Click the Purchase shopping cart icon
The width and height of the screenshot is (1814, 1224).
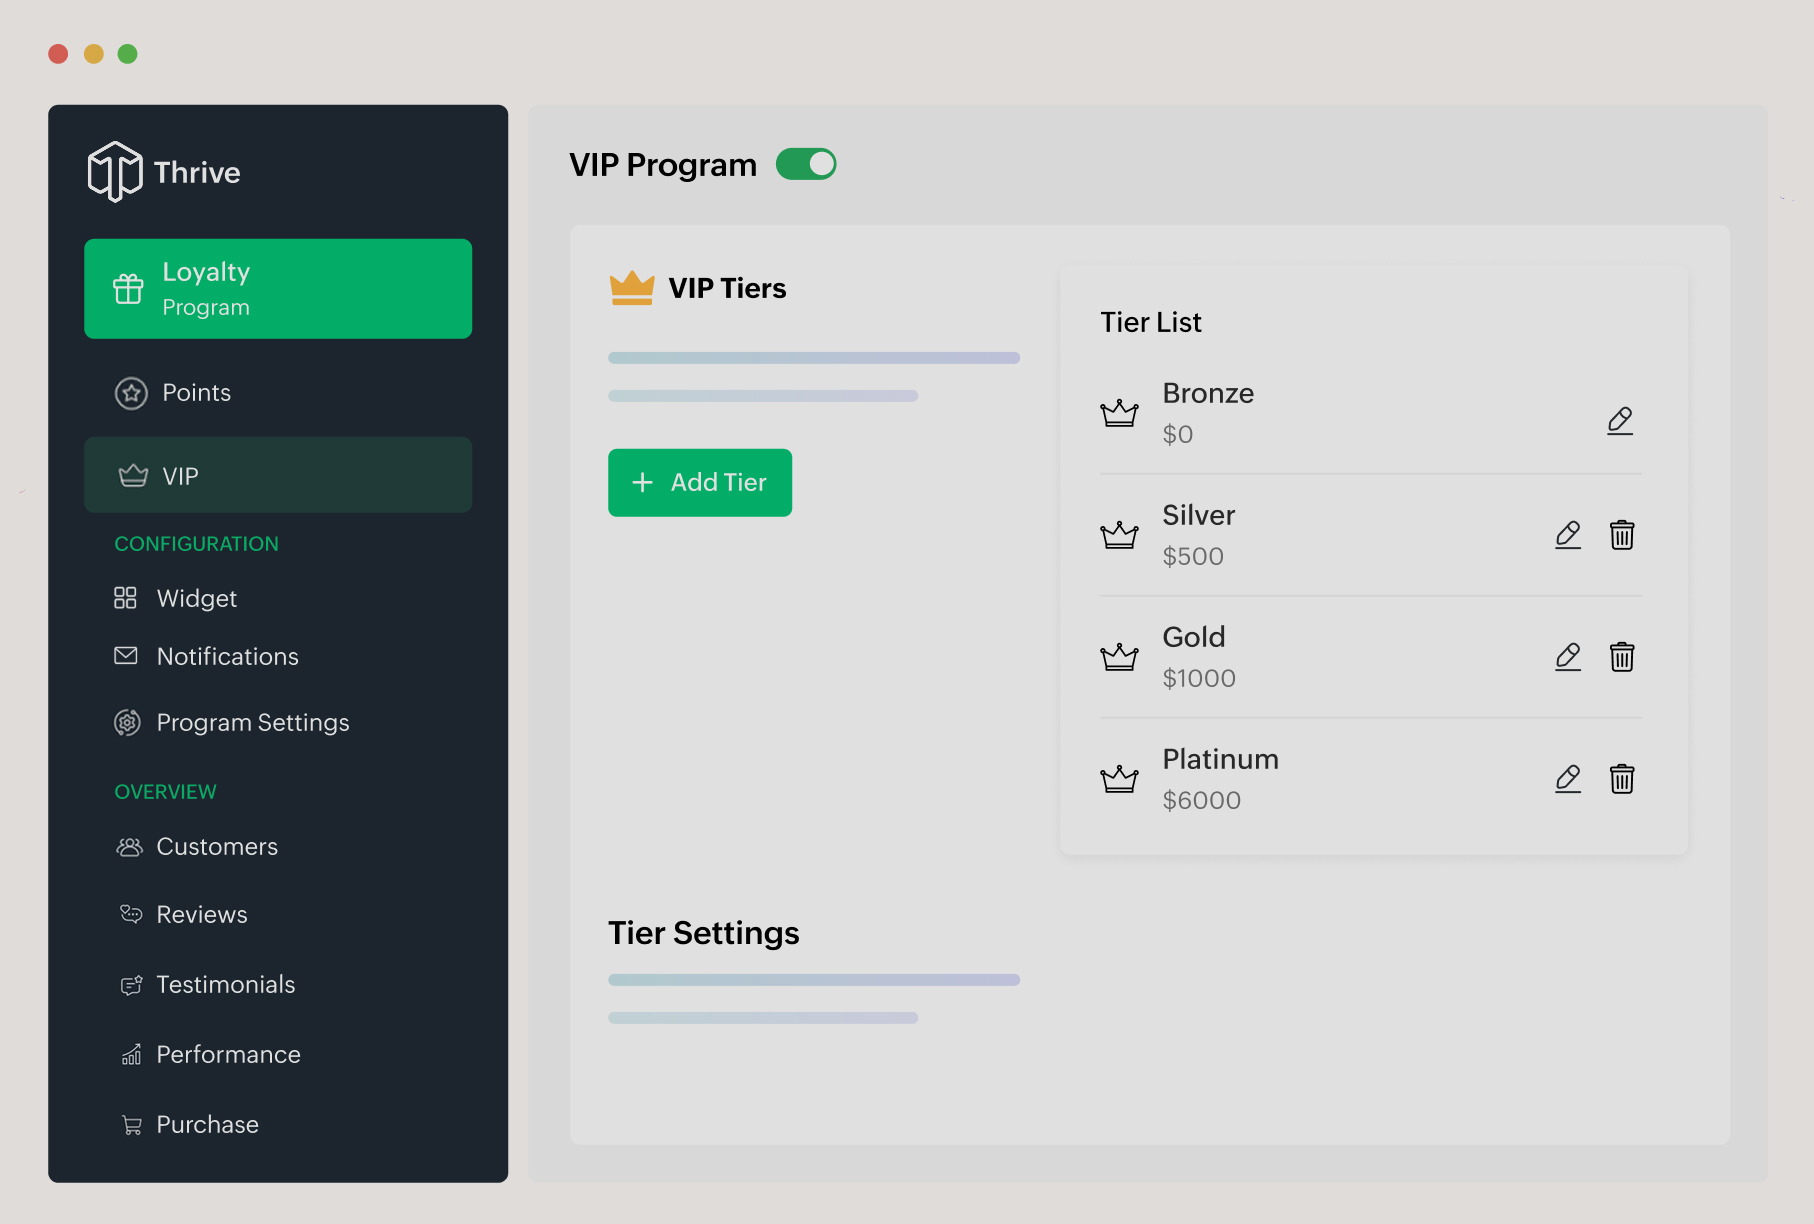click(130, 1124)
